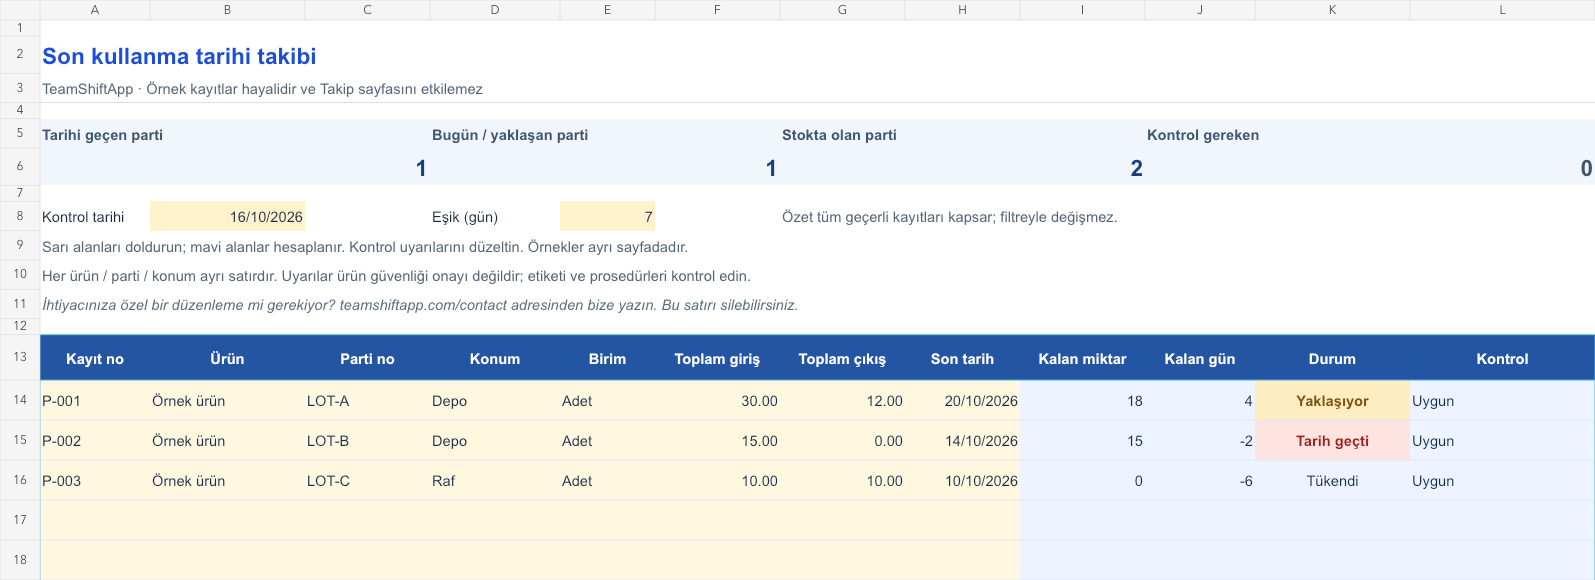This screenshot has width=1595, height=580.
Task: Click the 'Tarih geçti' status cell
Action: pos(1332,441)
